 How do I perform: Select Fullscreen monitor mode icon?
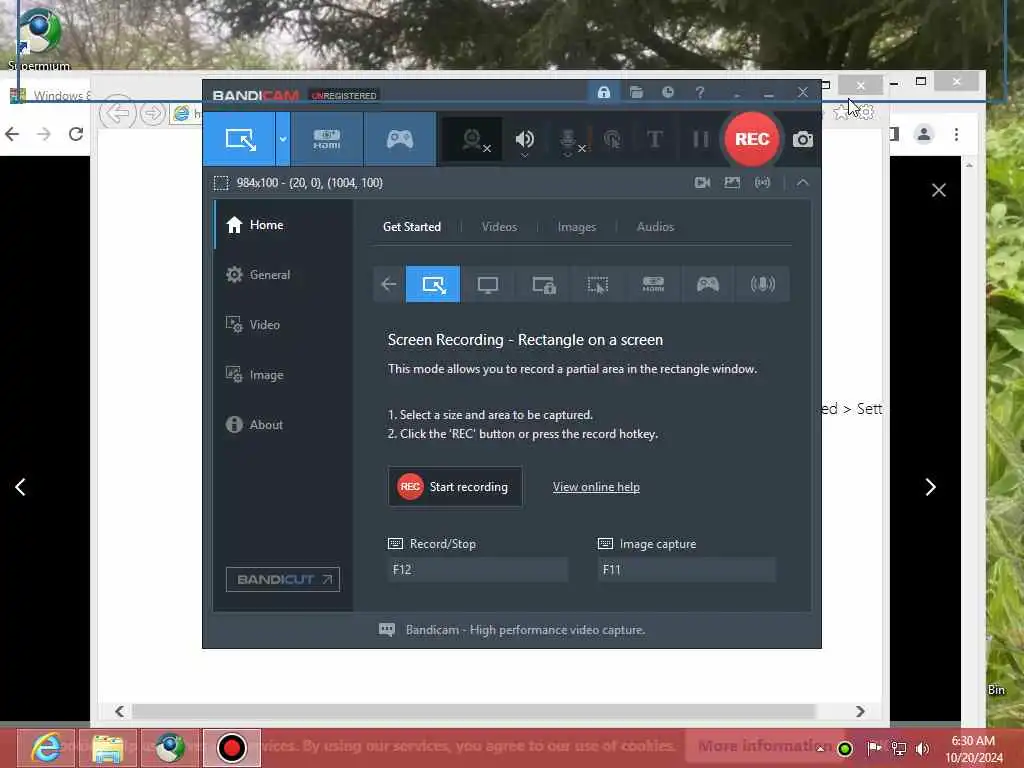pos(488,284)
